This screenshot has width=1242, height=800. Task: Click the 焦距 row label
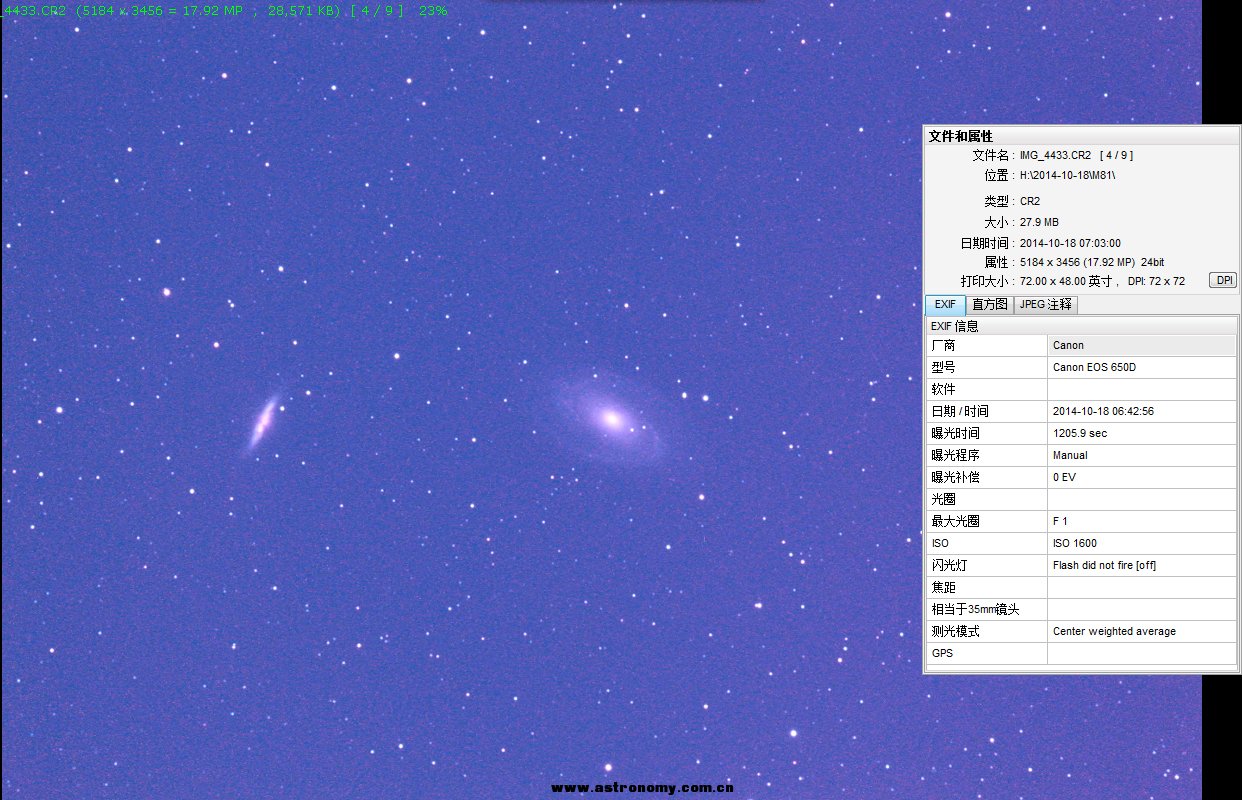987,587
